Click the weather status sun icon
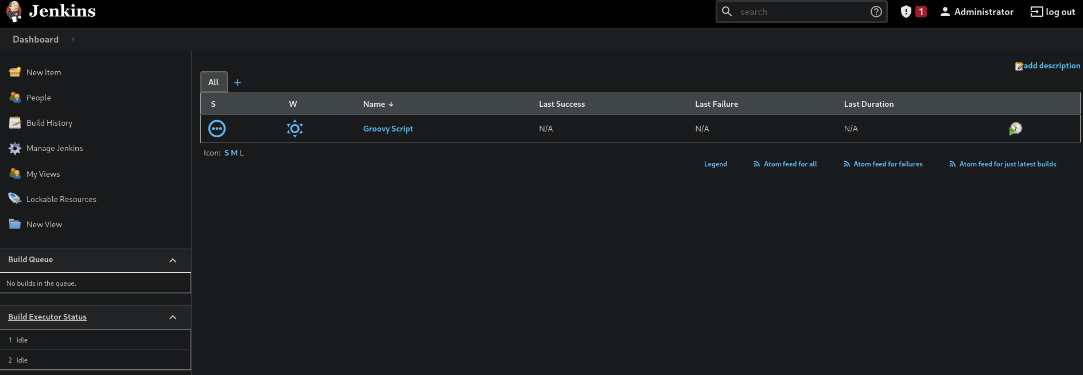 pos(295,128)
